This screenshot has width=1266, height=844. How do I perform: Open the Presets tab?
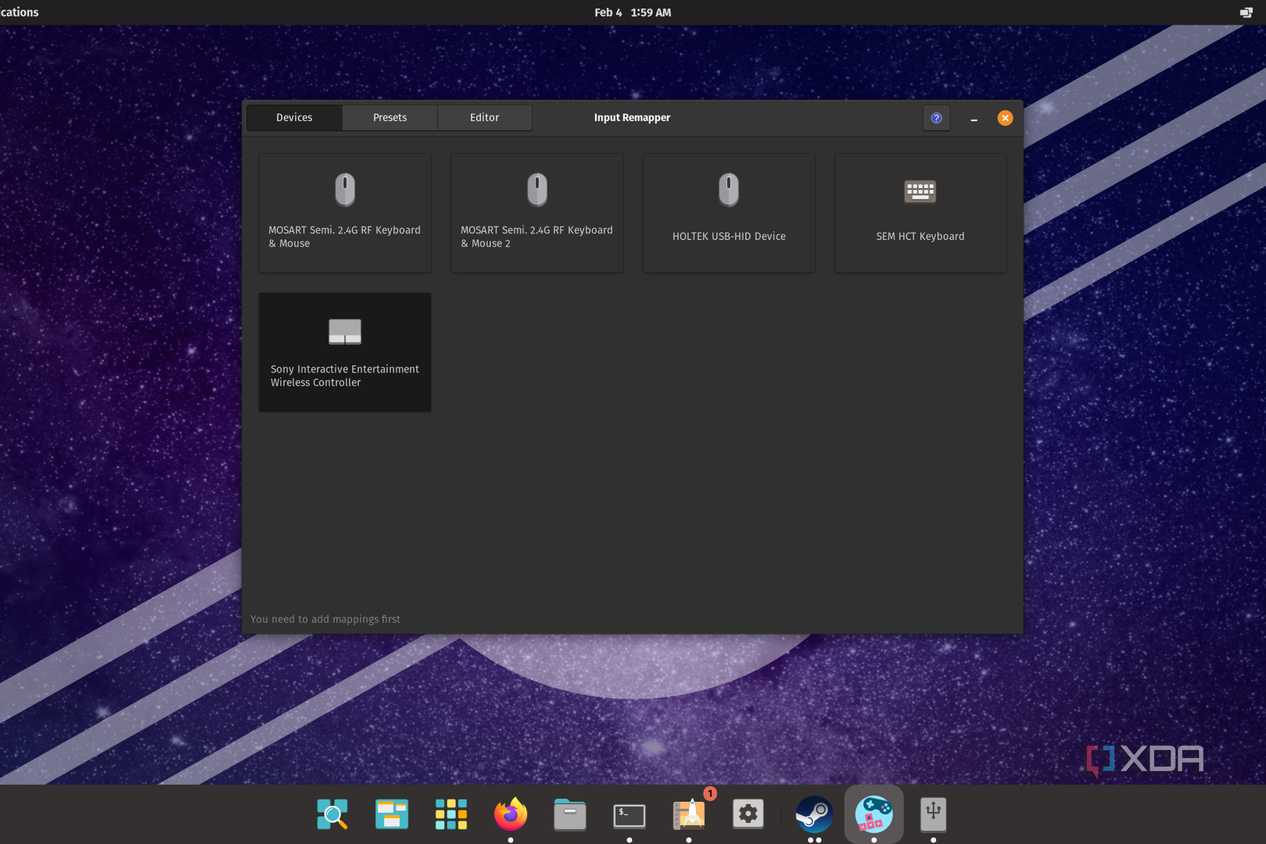(389, 117)
